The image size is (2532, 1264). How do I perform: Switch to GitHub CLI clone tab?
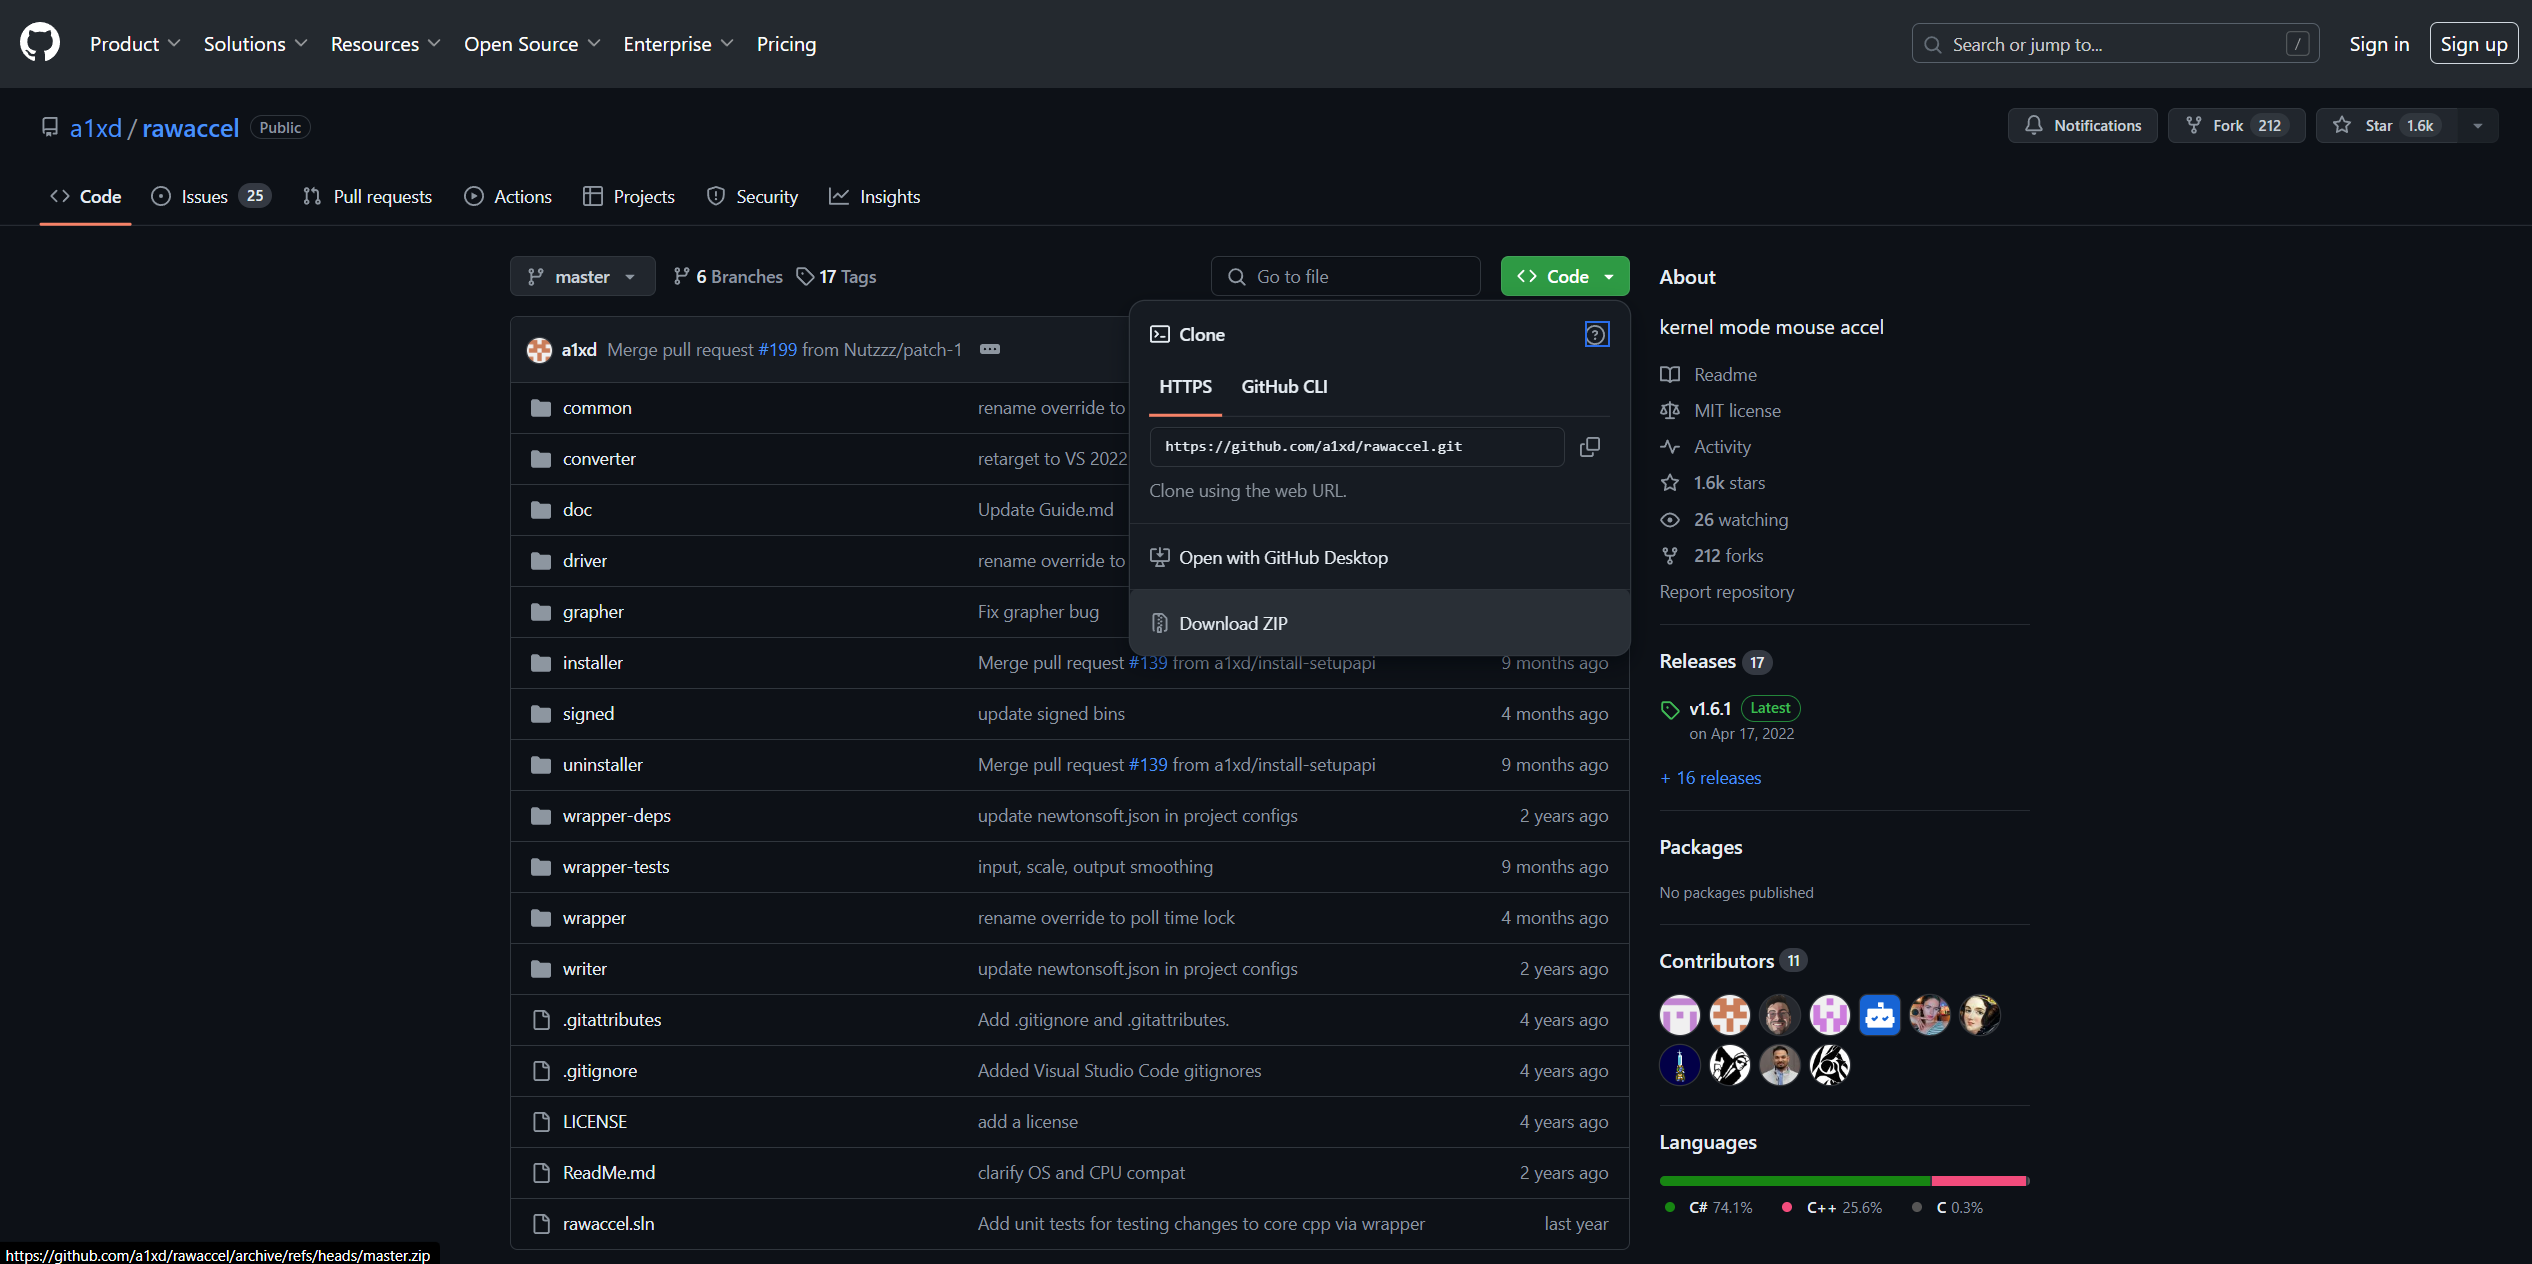(x=1285, y=386)
